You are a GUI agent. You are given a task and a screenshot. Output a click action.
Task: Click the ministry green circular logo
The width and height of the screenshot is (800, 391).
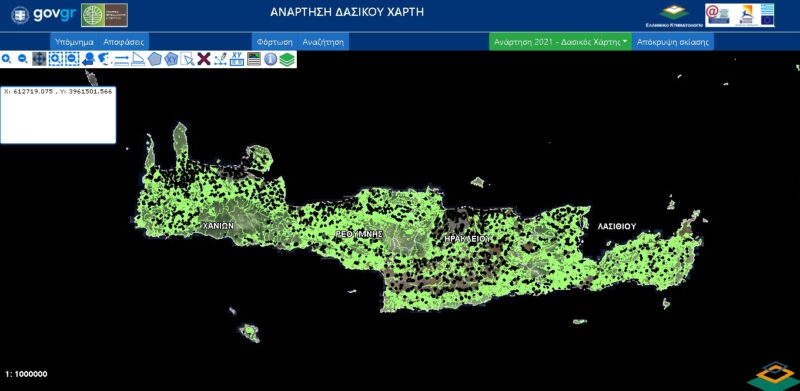tap(92, 15)
